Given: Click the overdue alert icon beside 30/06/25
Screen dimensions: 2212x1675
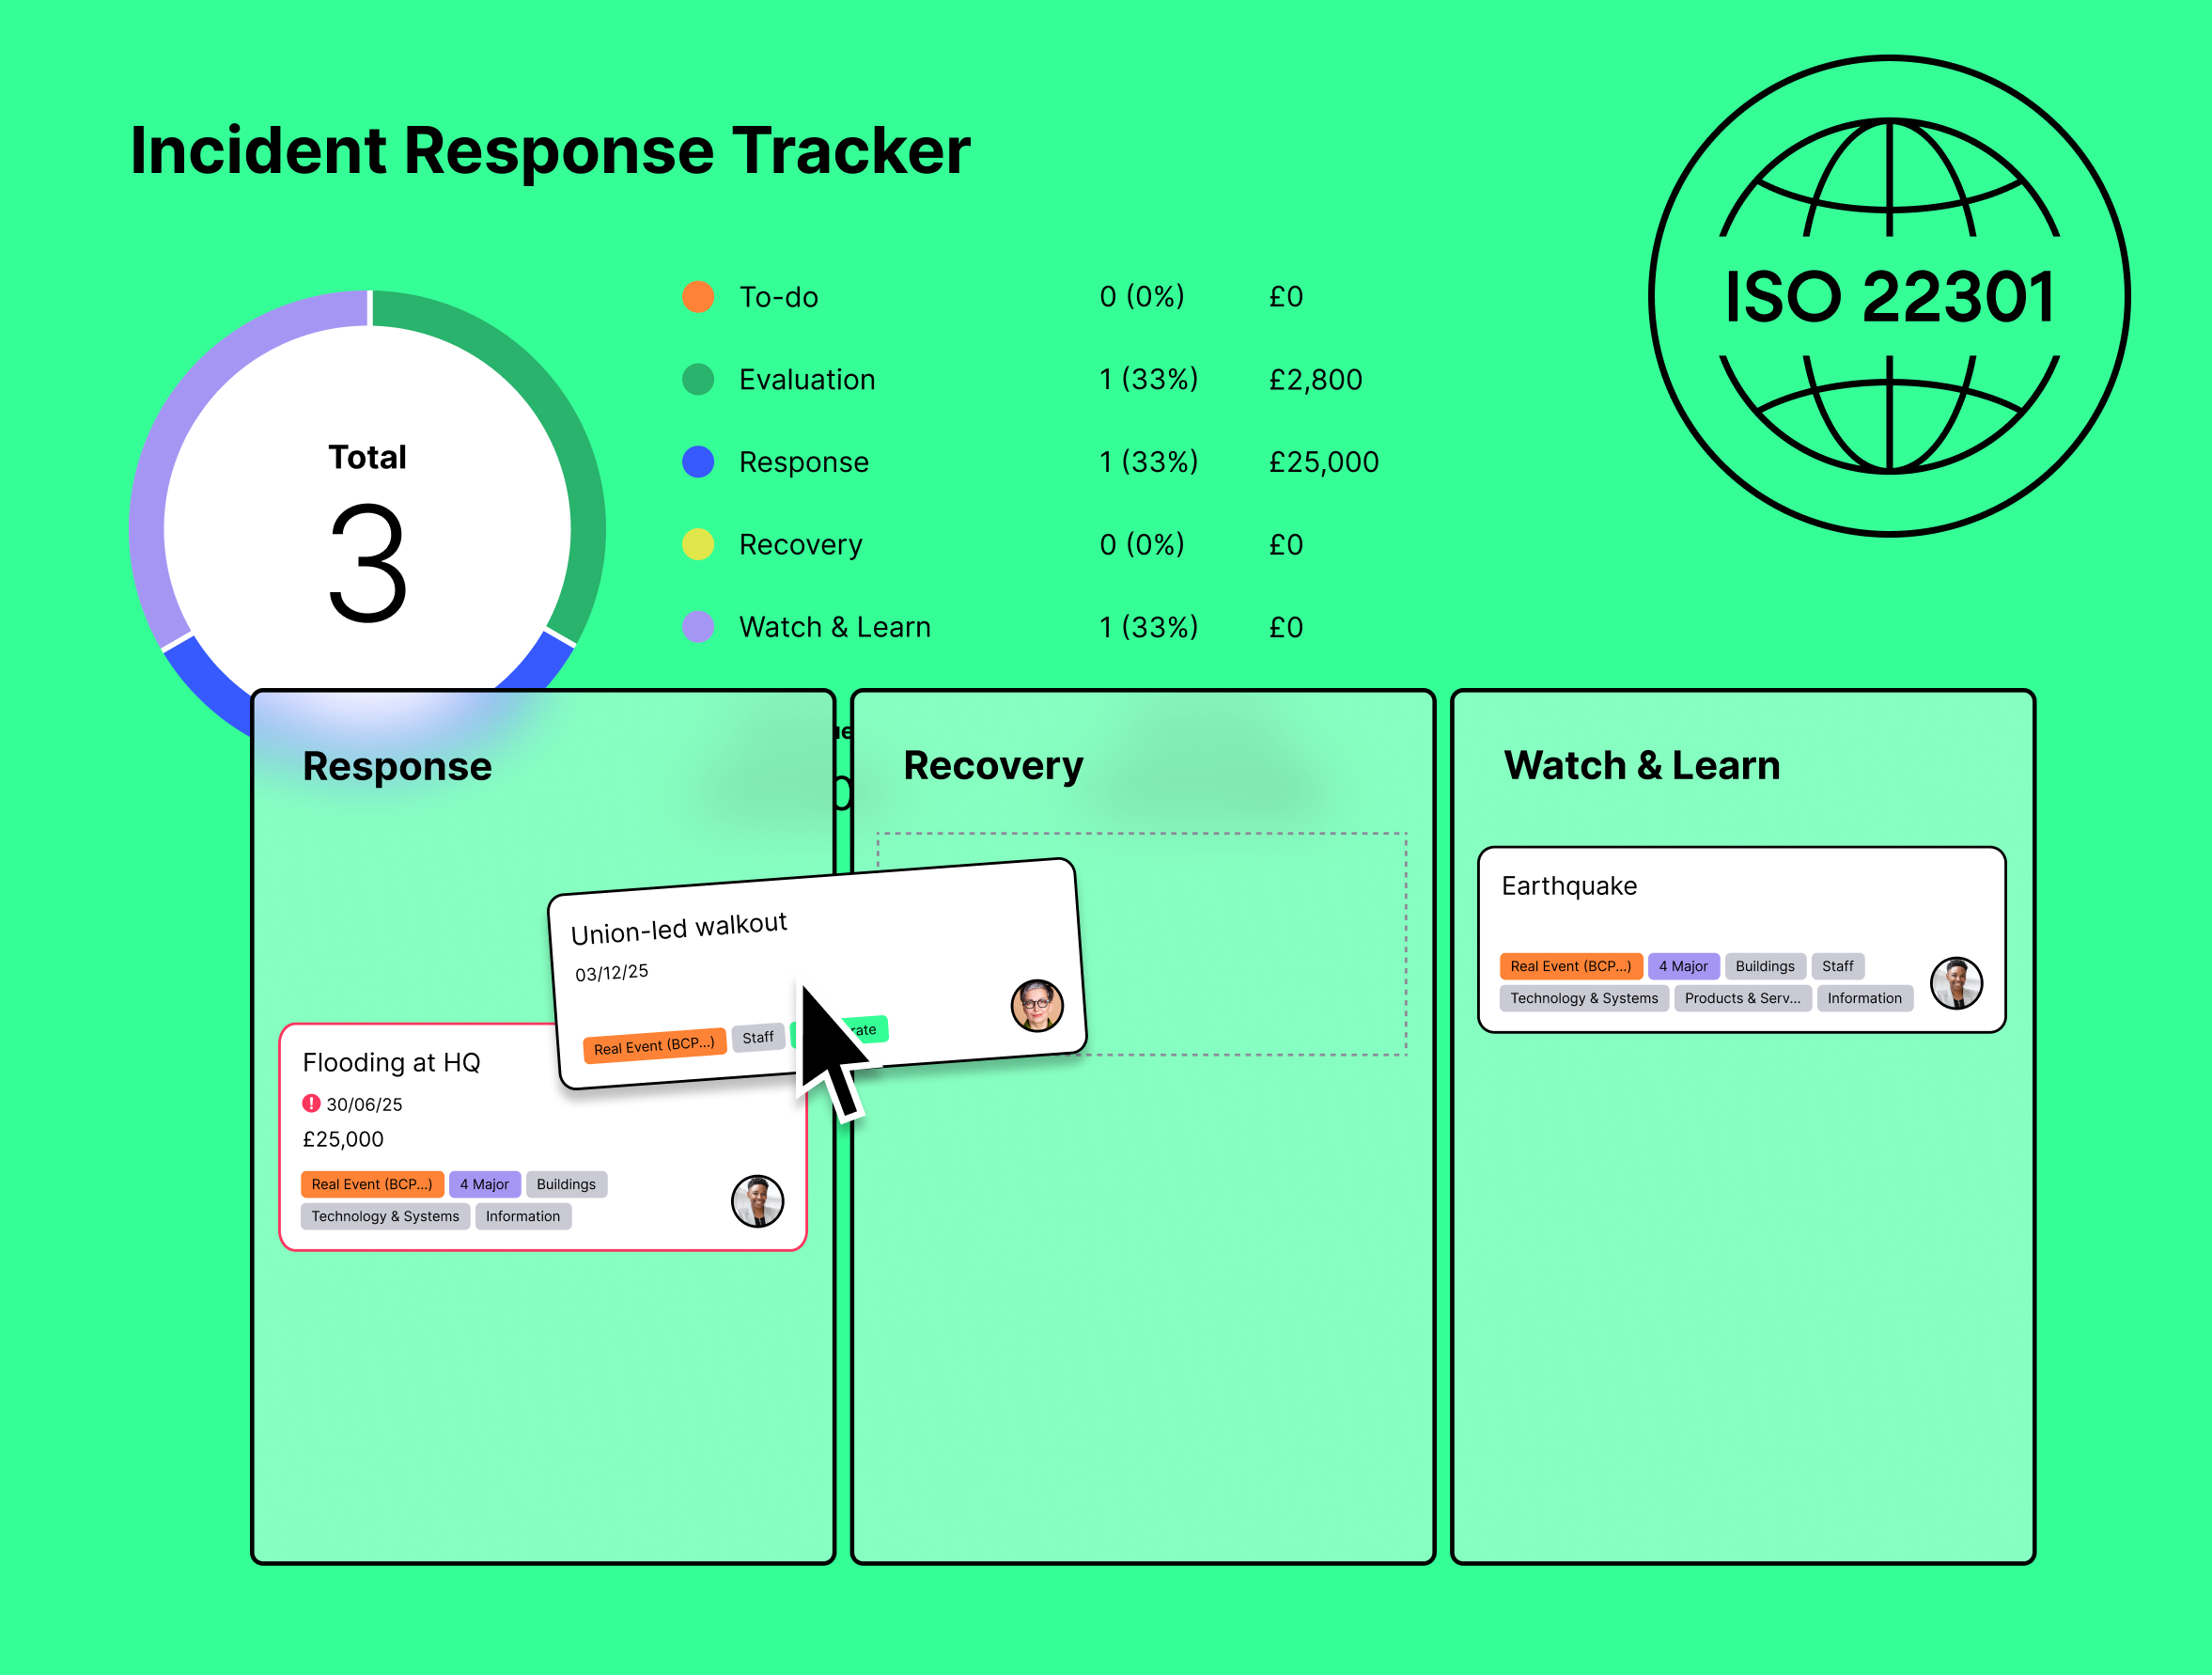Looking at the screenshot, I should click(311, 1103).
